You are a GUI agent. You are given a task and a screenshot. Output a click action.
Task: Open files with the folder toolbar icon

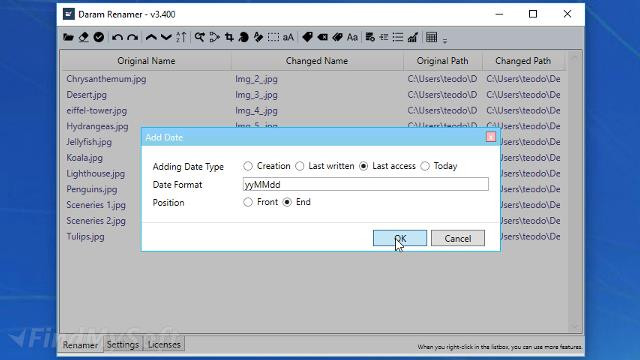tap(68, 38)
